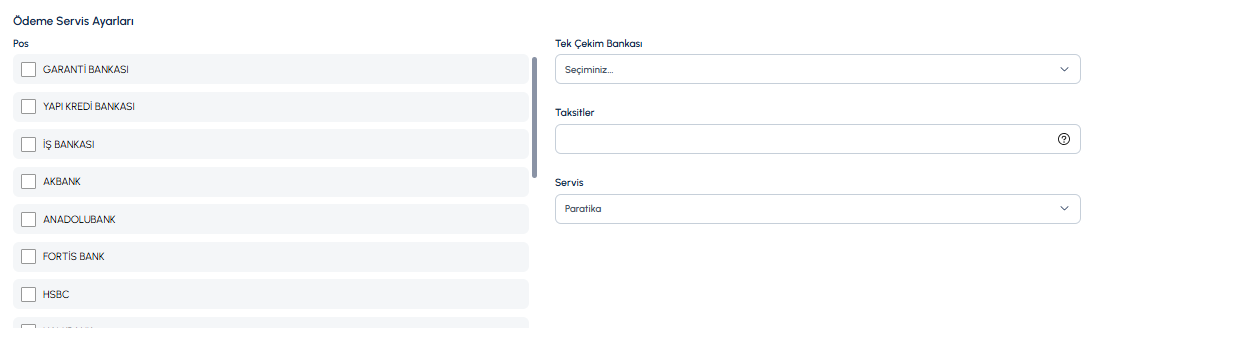Click the chevron arrow of Tek Çekim Bankası

click(x=1064, y=69)
